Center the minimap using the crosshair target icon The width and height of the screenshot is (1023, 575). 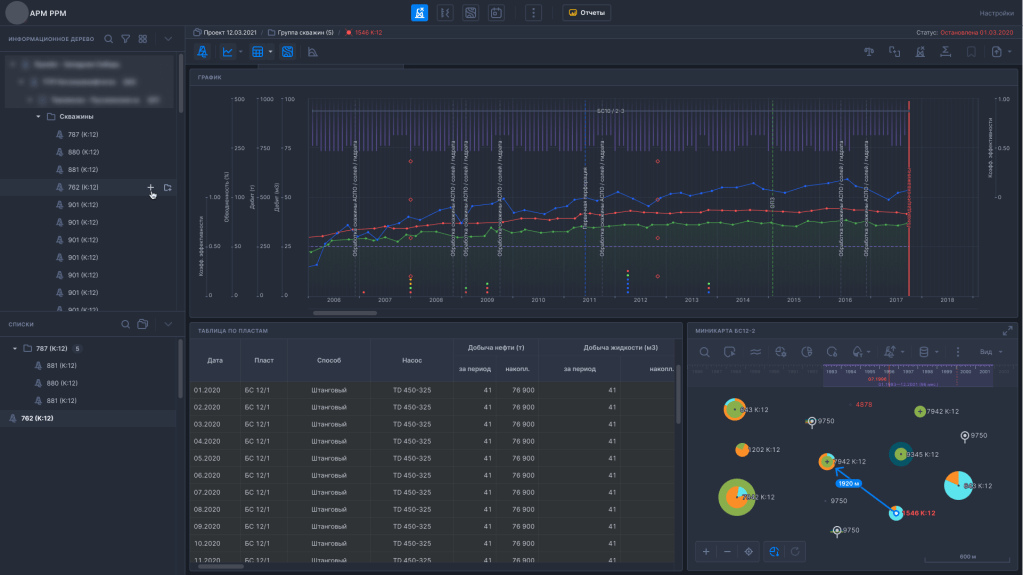(x=748, y=551)
